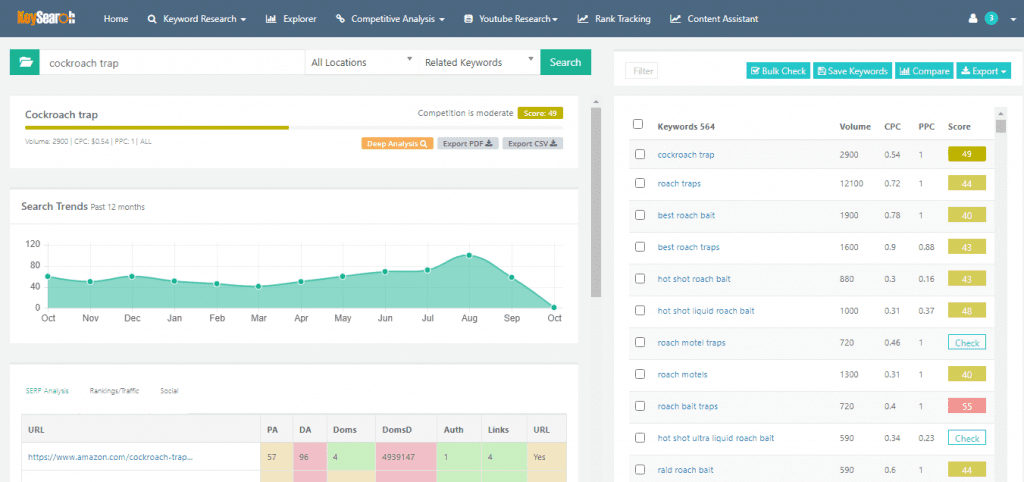Select all keywords with header checkbox
The width and height of the screenshot is (1024, 482).
click(639, 125)
